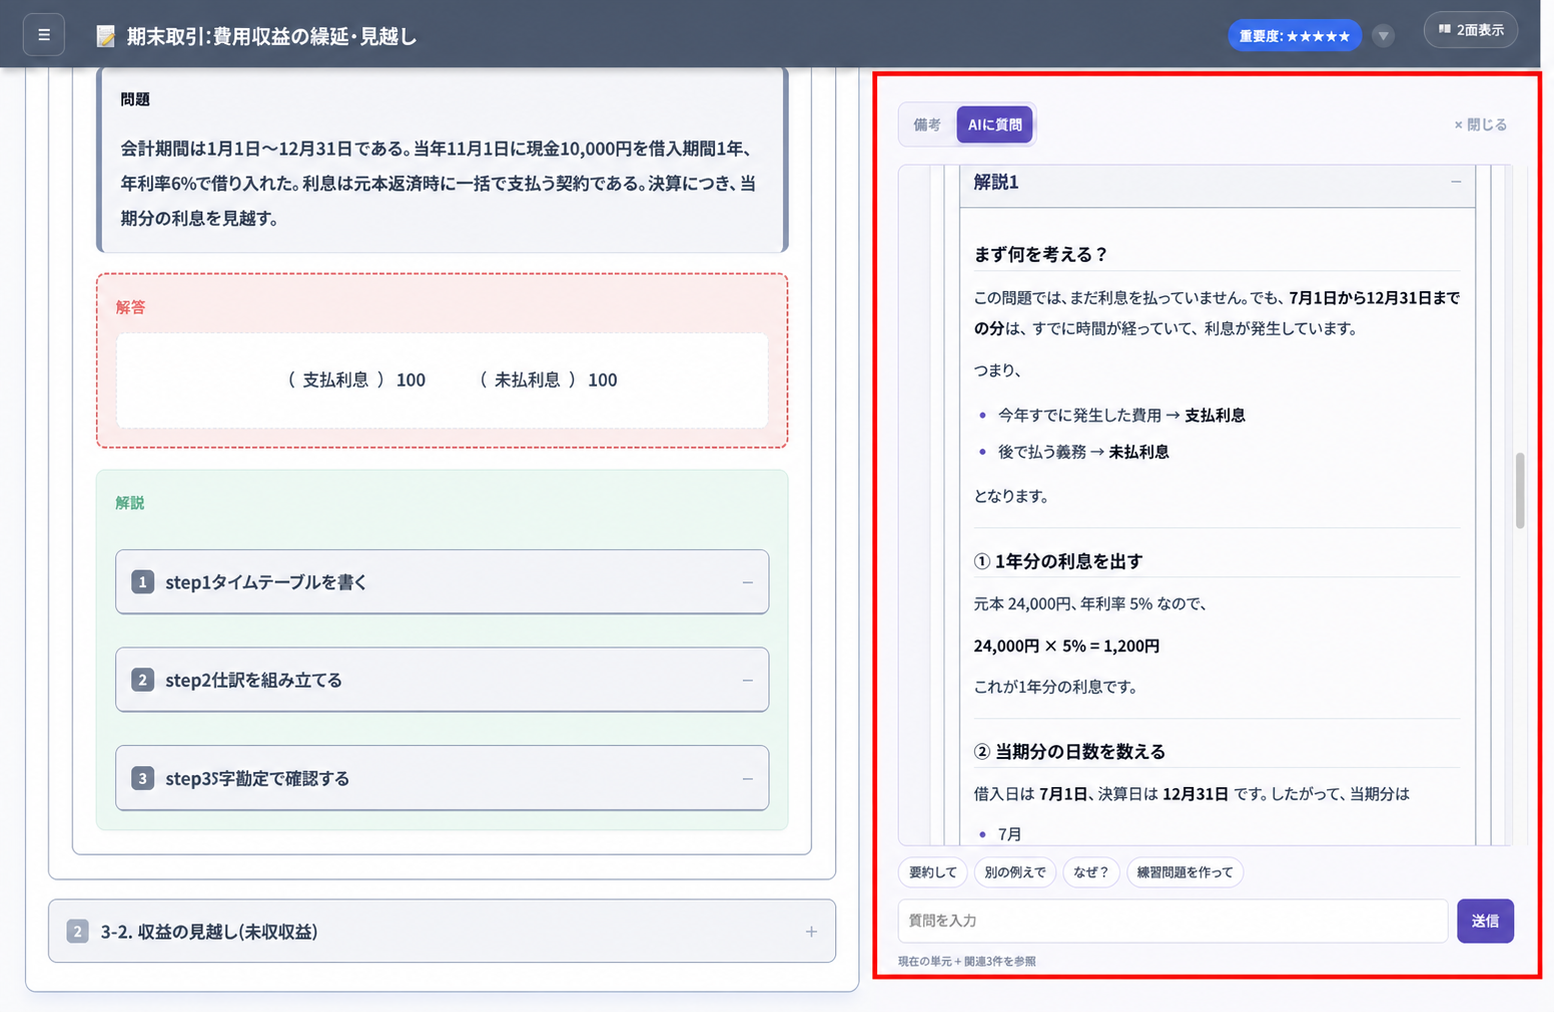Viewport: 1554px width, 1012px height.
Task: Click the number 2 badge of section 3-2
Action: tap(77, 931)
